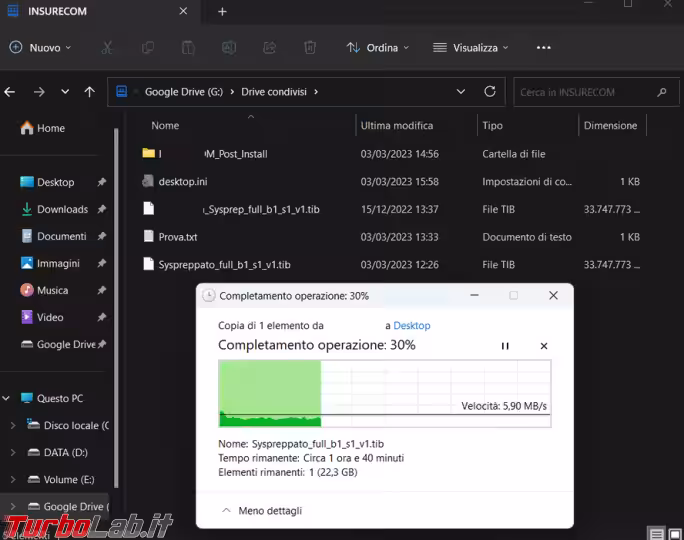Go forward with the right arrow

(39, 92)
